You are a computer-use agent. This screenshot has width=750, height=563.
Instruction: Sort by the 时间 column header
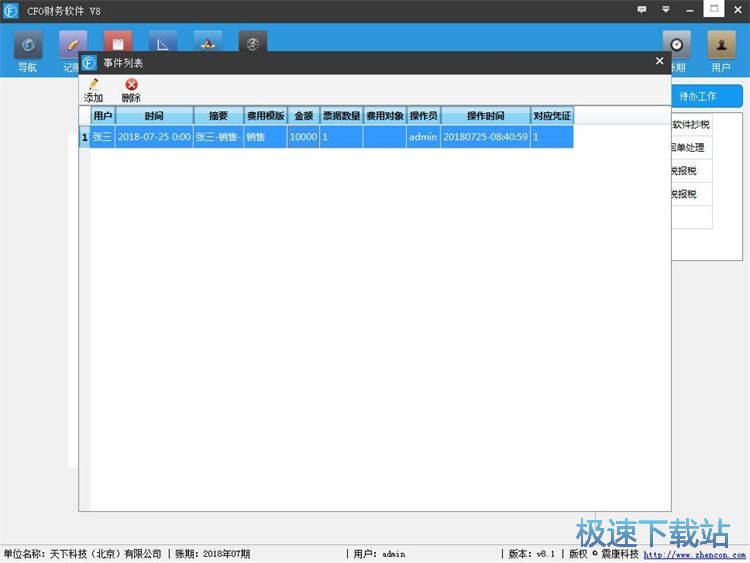tap(154, 116)
